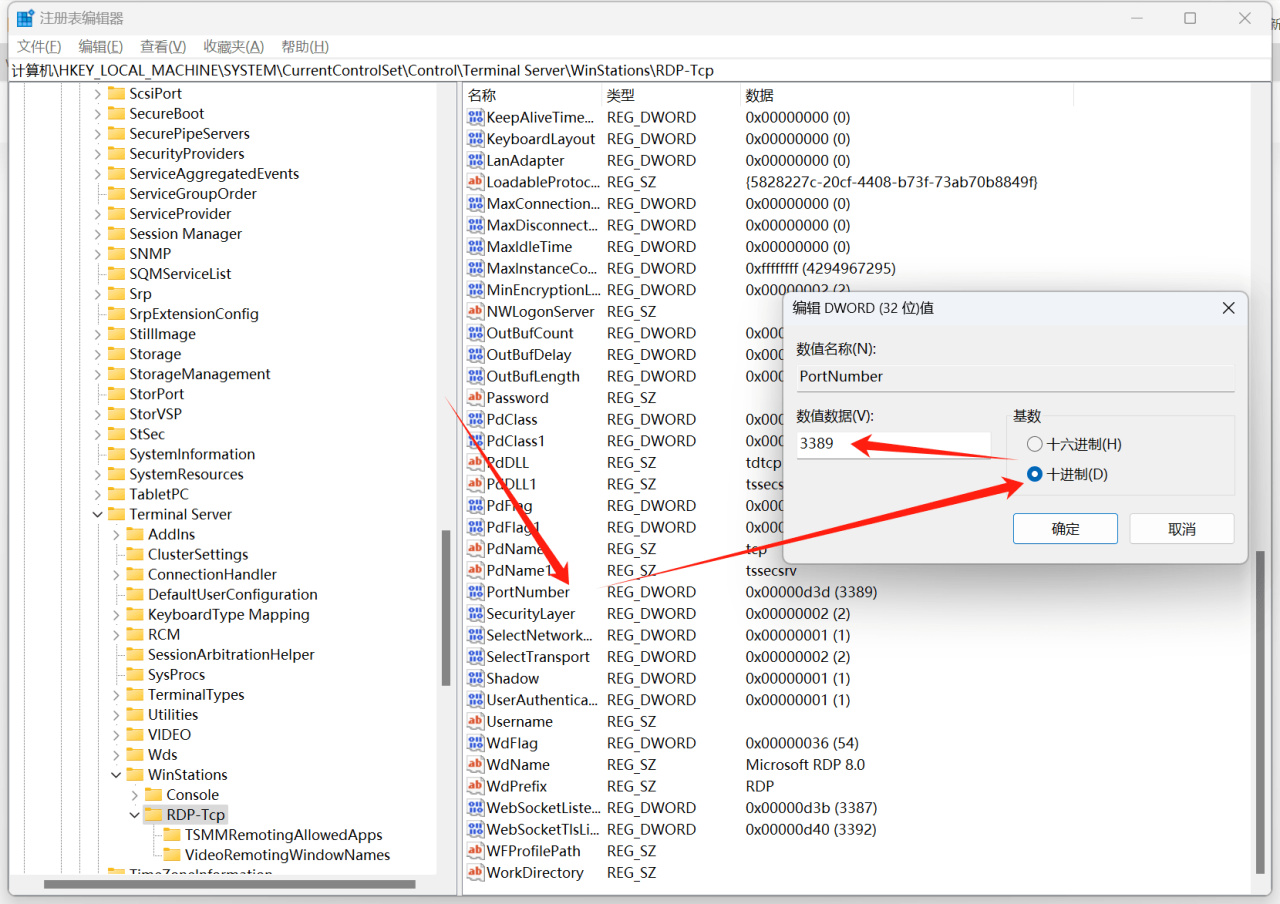Click the tree pane horizontal scrollbar thumb
This screenshot has height=904, width=1280.
click(x=229, y=884)
